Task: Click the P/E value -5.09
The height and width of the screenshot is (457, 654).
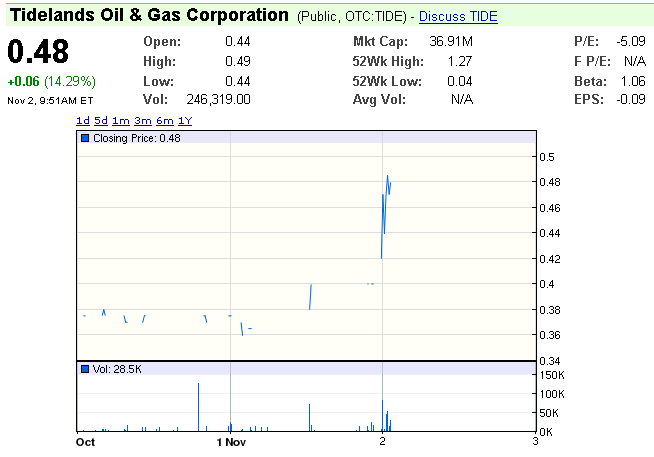Action: (631, 41)
